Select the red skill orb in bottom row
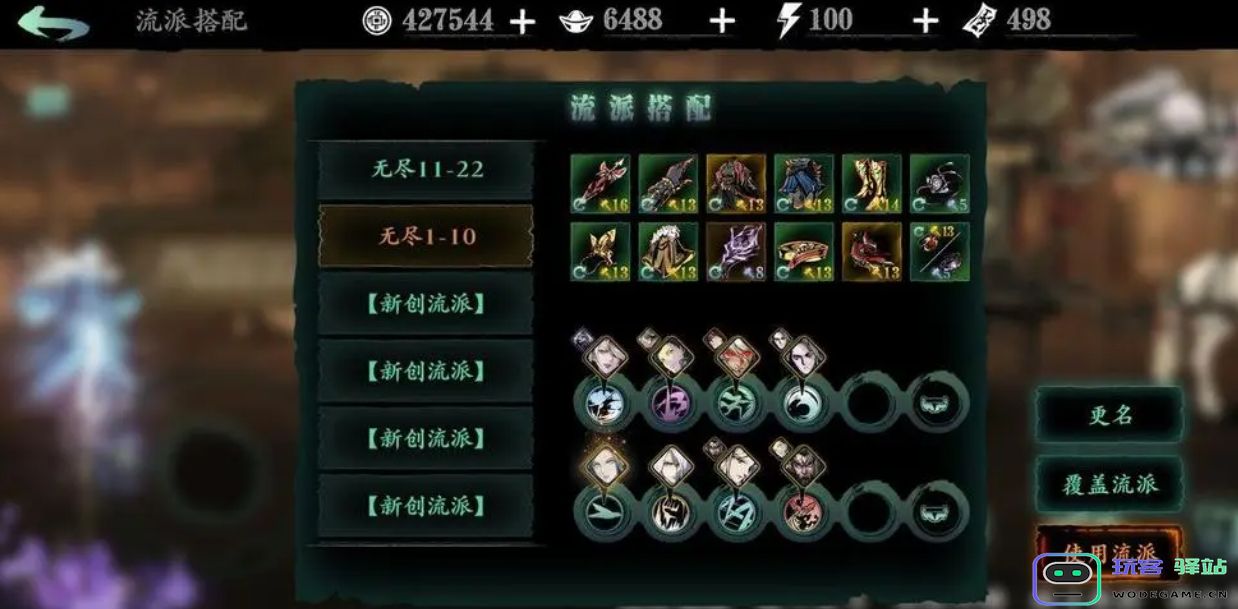Viewport: 1238px width, 609px height. (x=802, y=512)
